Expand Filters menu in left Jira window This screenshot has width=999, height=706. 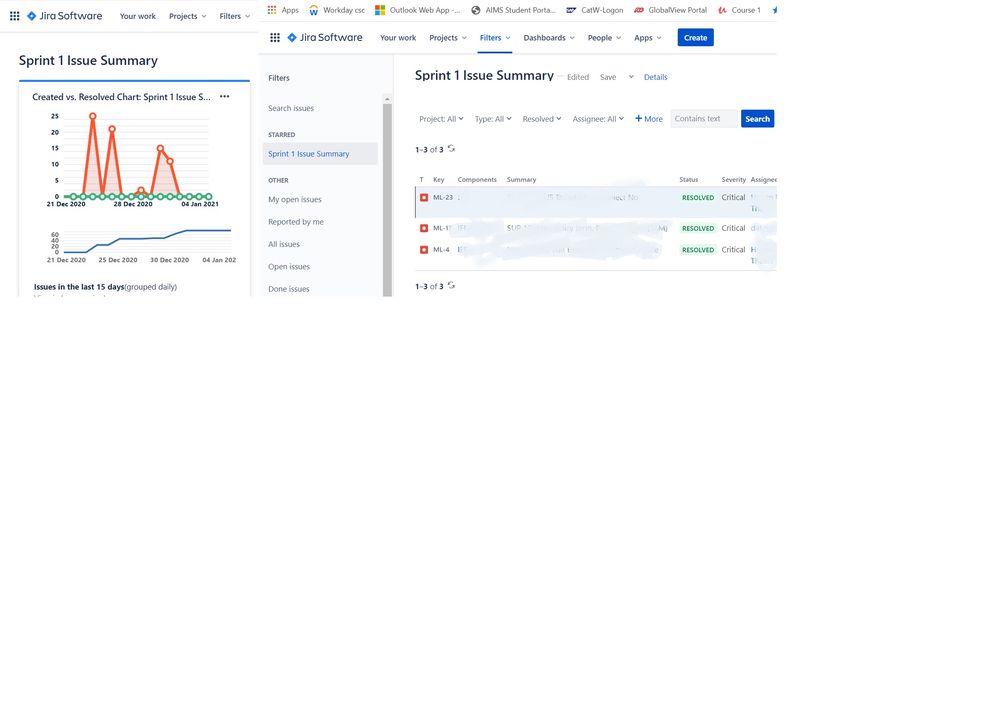point(234,16)
